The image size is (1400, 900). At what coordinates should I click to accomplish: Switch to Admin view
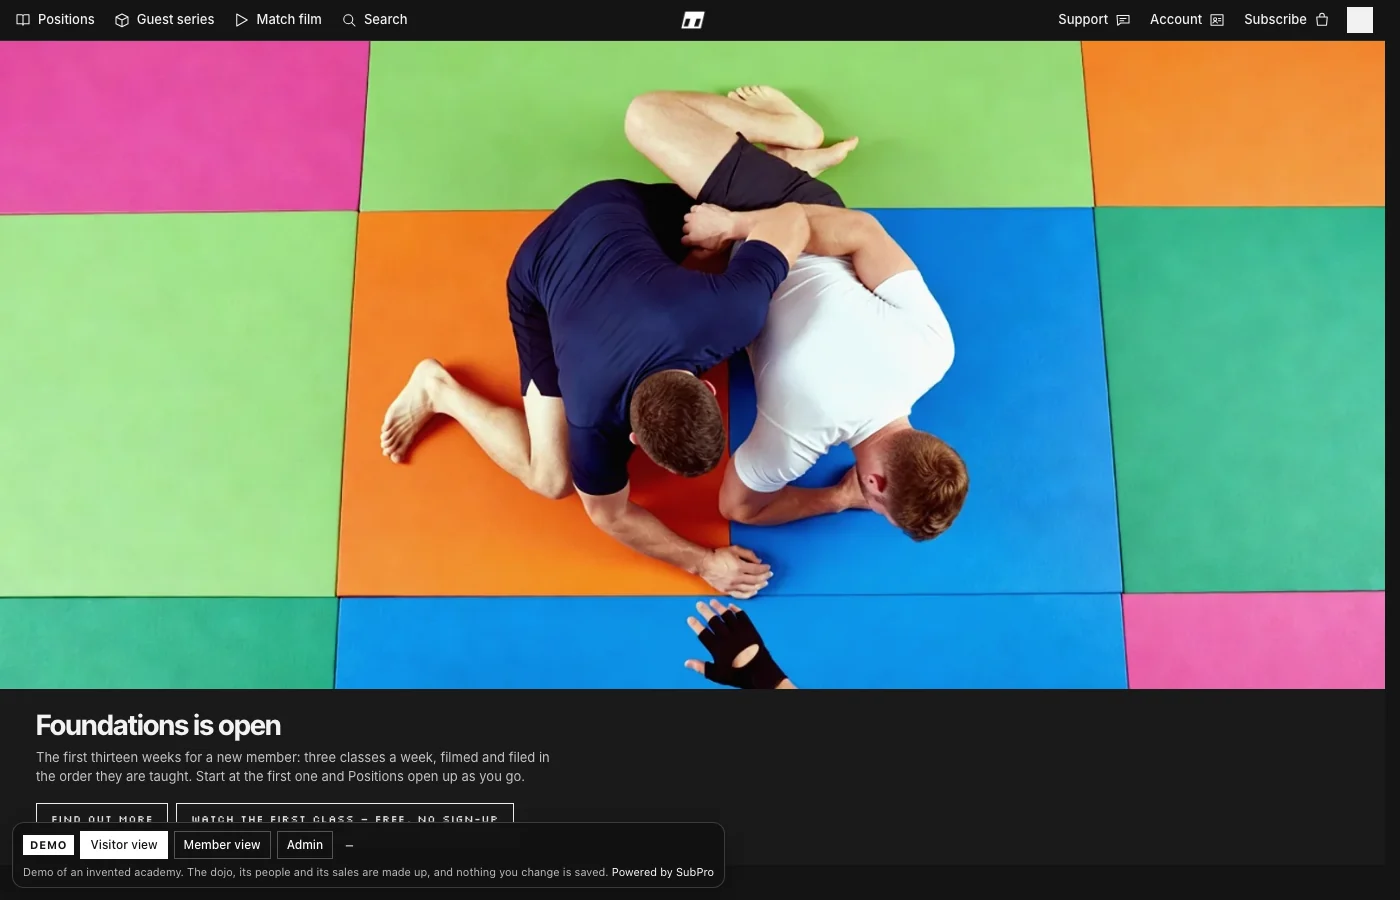pyautogui.click(x=305, y=845)
